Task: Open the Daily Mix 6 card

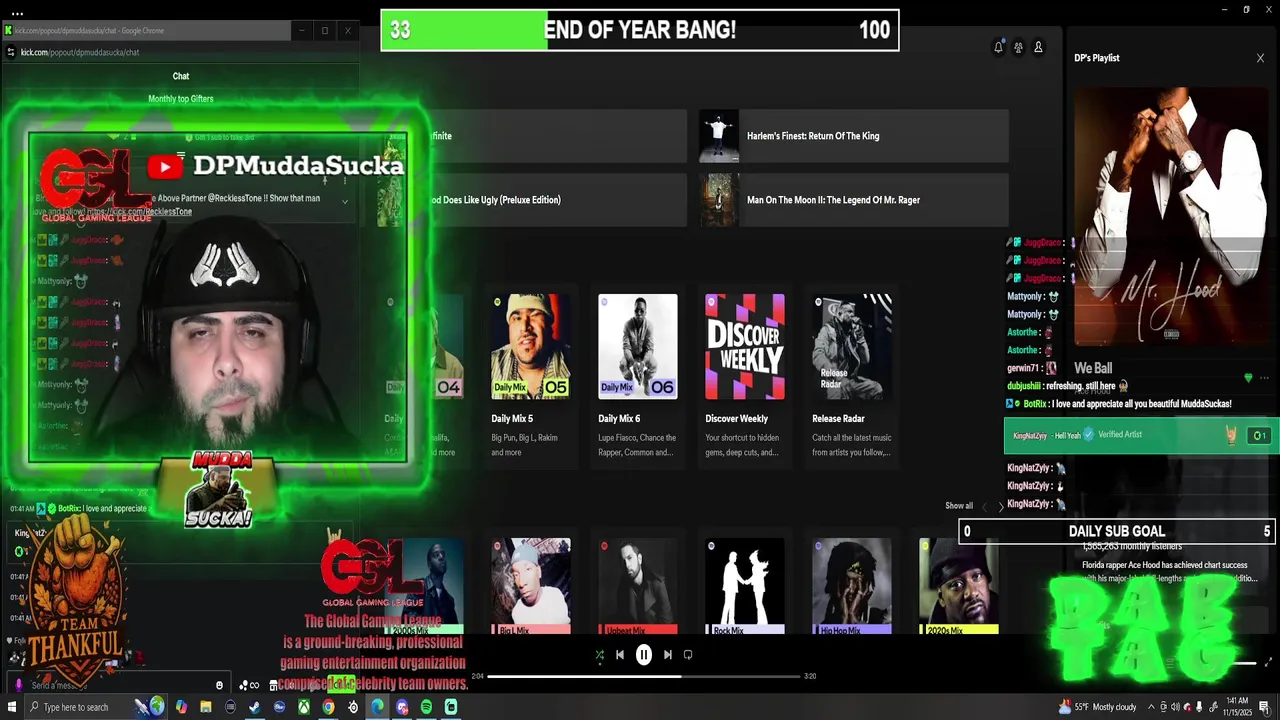Action: [637, 378]
